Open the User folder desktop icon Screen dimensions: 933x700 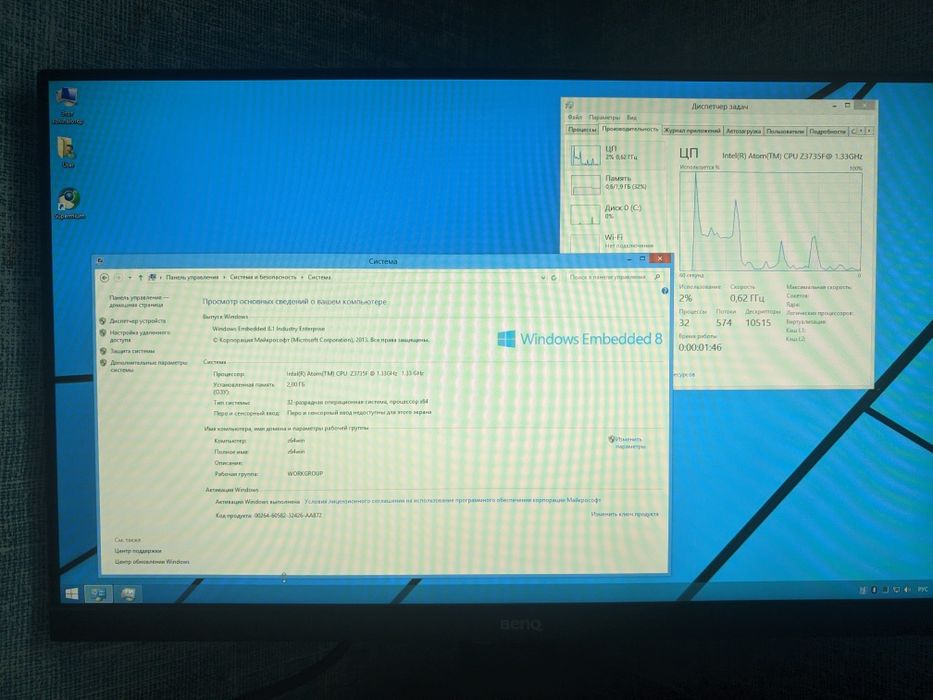click(x=67, y=152)
